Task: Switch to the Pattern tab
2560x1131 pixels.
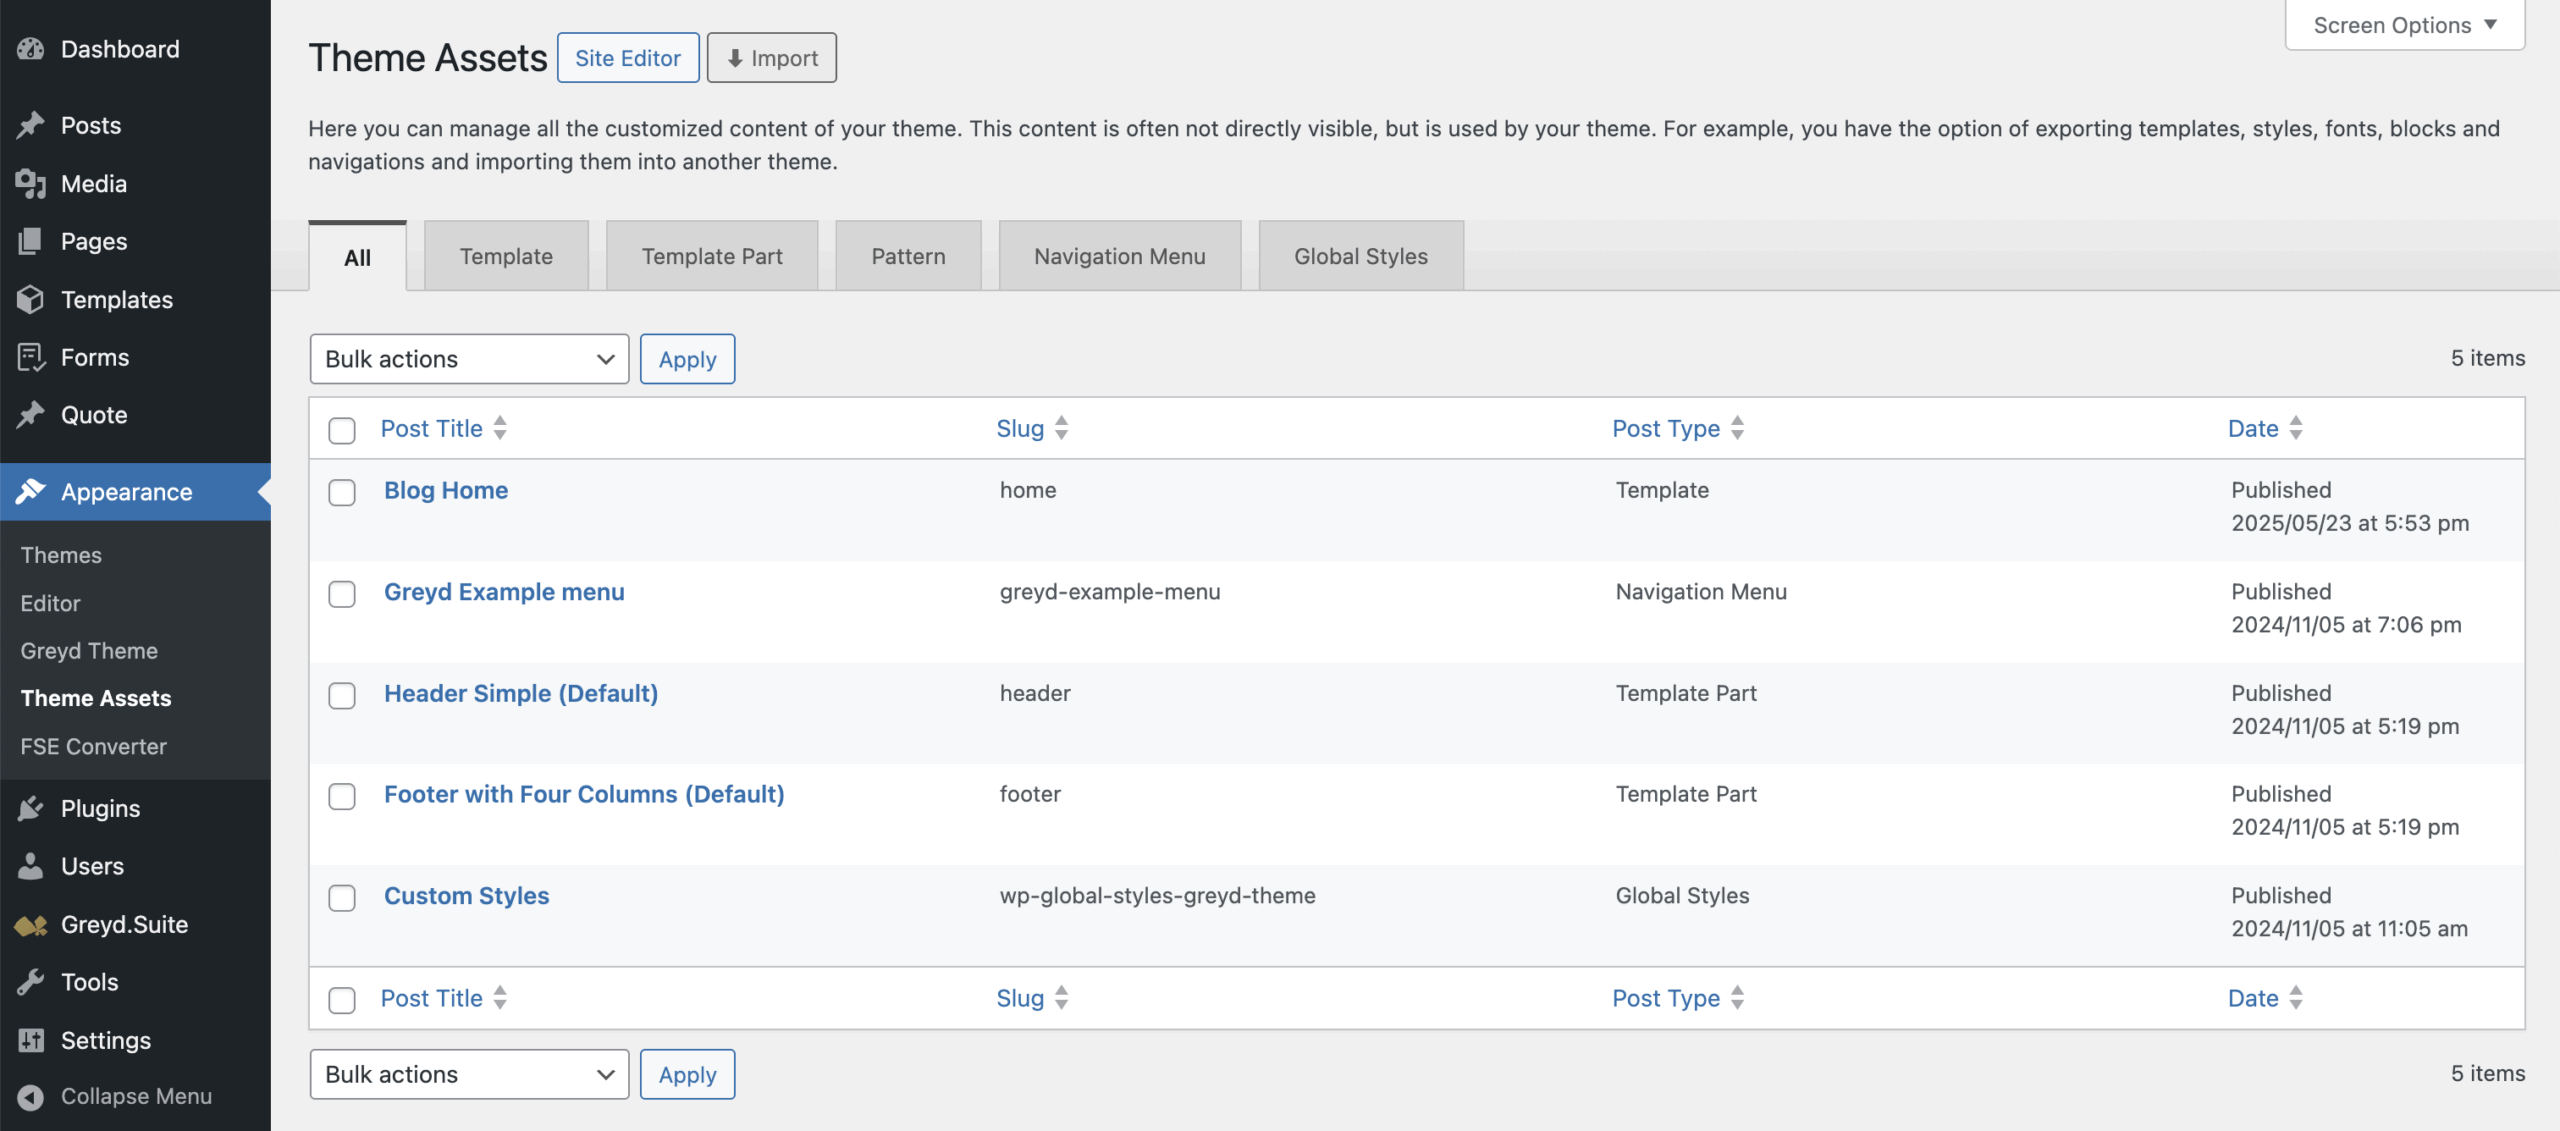Action: coord(908,256)
